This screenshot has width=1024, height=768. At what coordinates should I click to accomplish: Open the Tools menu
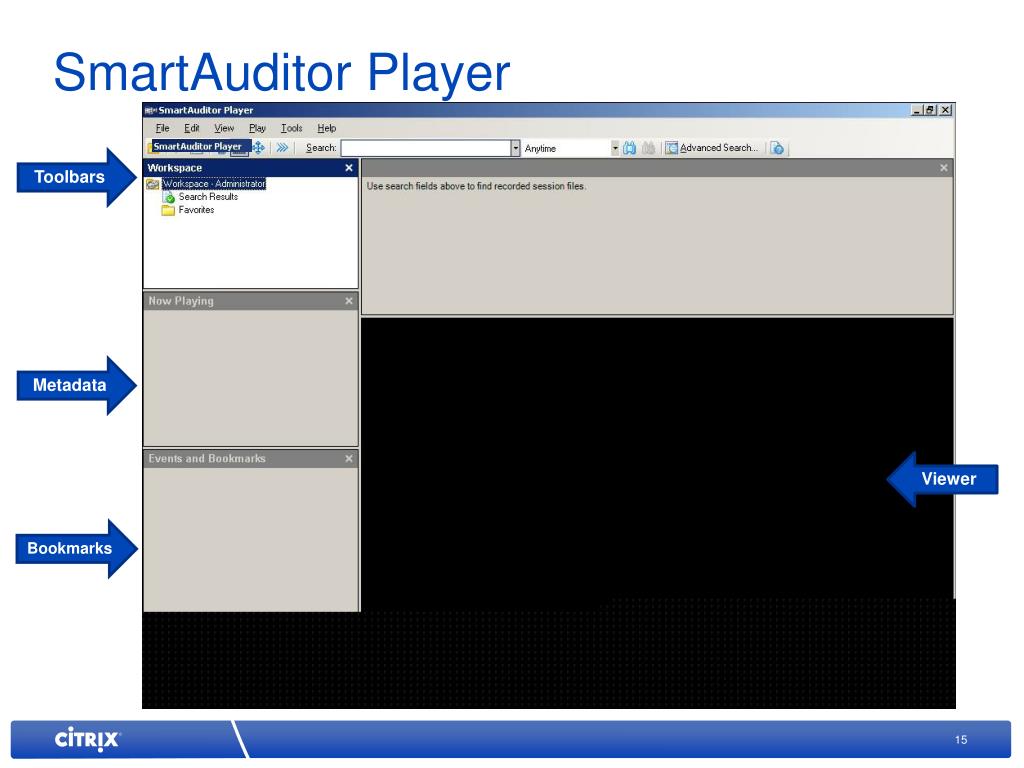point(291,128)
